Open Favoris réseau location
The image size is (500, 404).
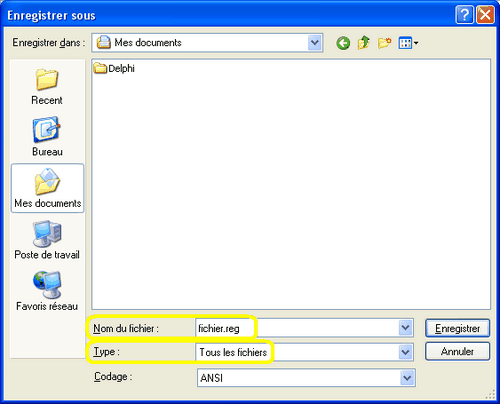point(47,291)
